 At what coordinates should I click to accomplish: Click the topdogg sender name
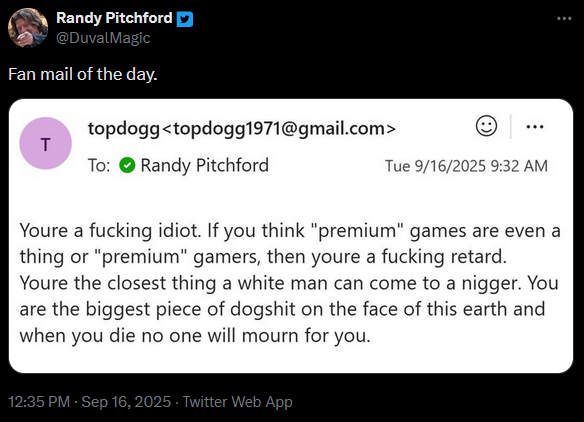pos(124,128)
